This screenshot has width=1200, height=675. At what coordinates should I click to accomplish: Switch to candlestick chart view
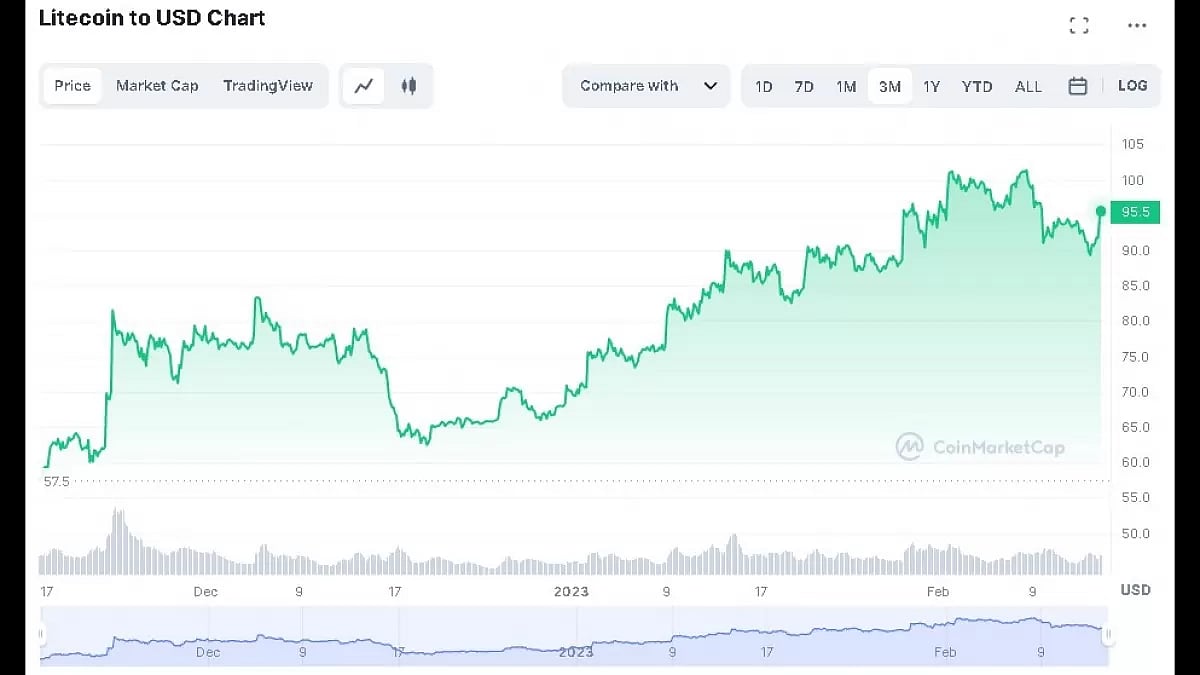408,86
